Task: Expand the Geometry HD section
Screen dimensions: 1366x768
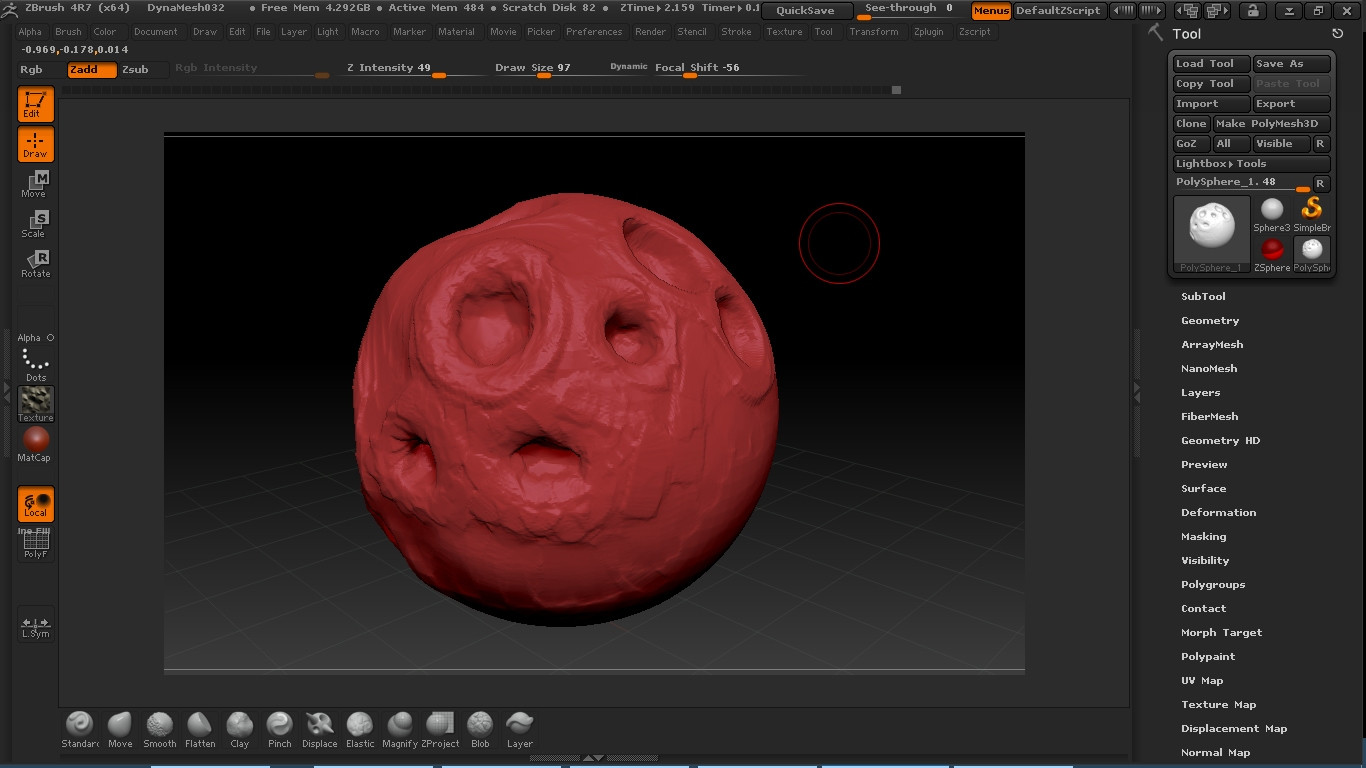Action: (1220, 441)
